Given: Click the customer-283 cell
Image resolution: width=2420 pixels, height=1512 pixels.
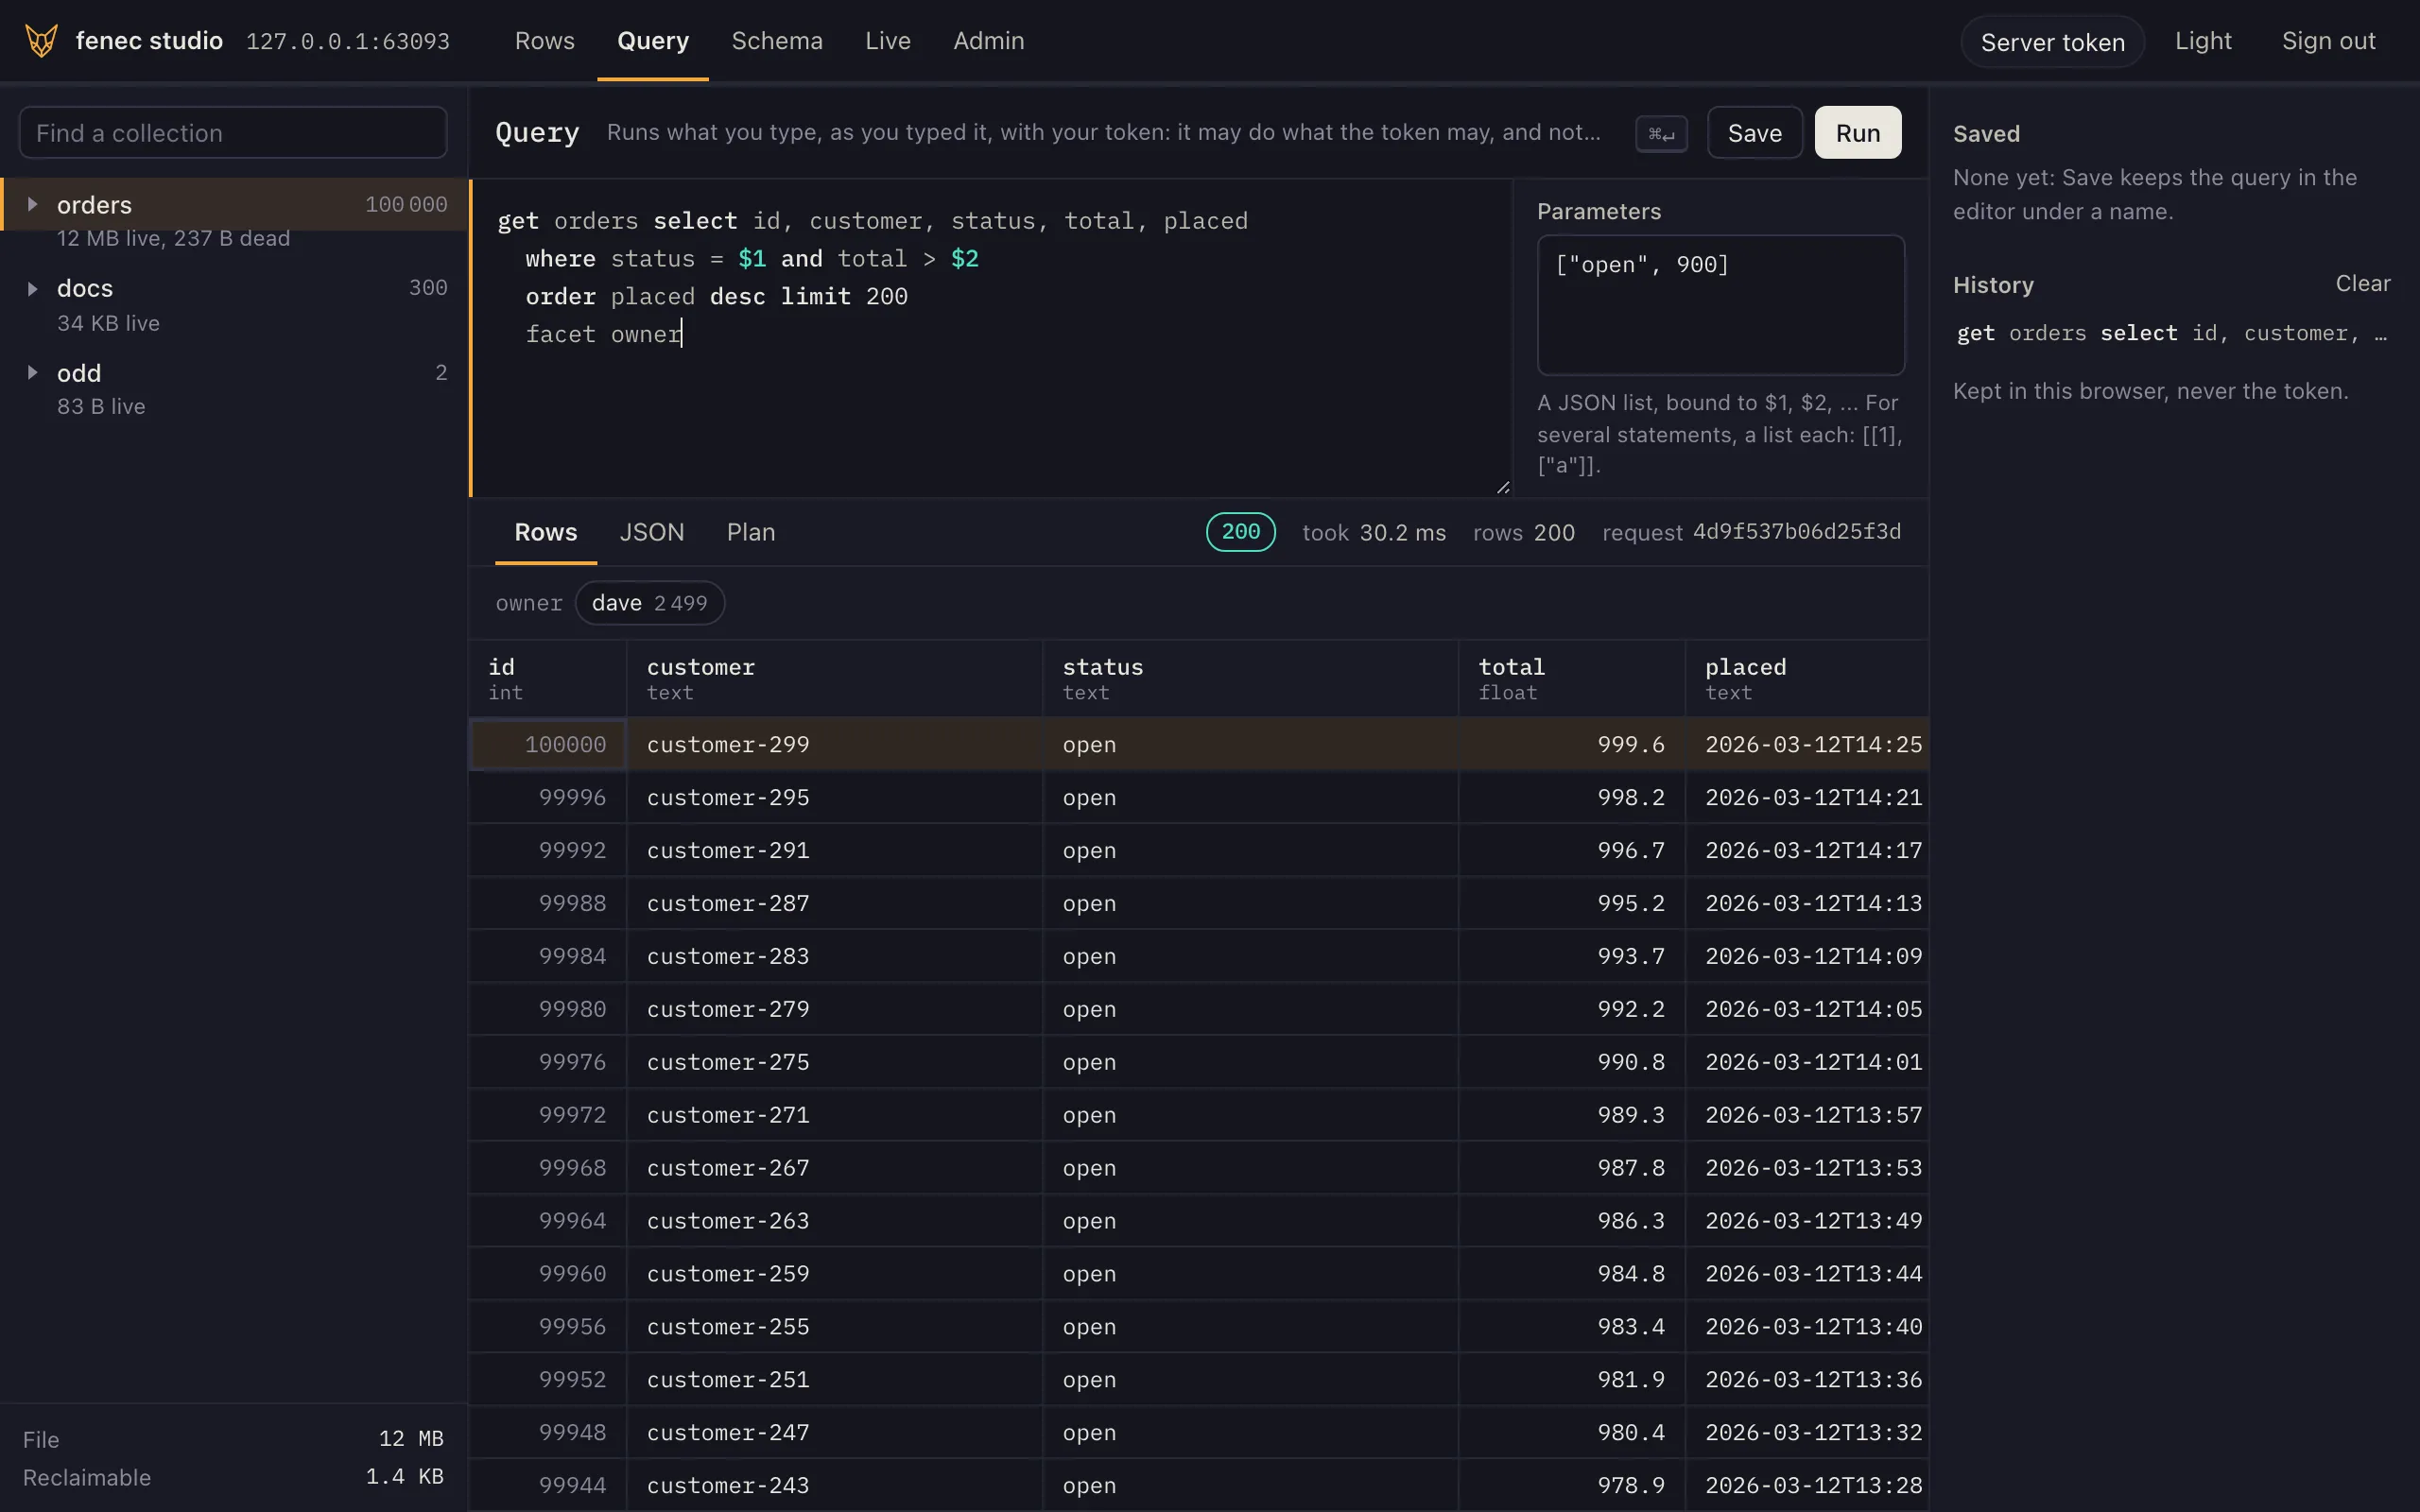Looking at the screenshot, I should 835,956.
